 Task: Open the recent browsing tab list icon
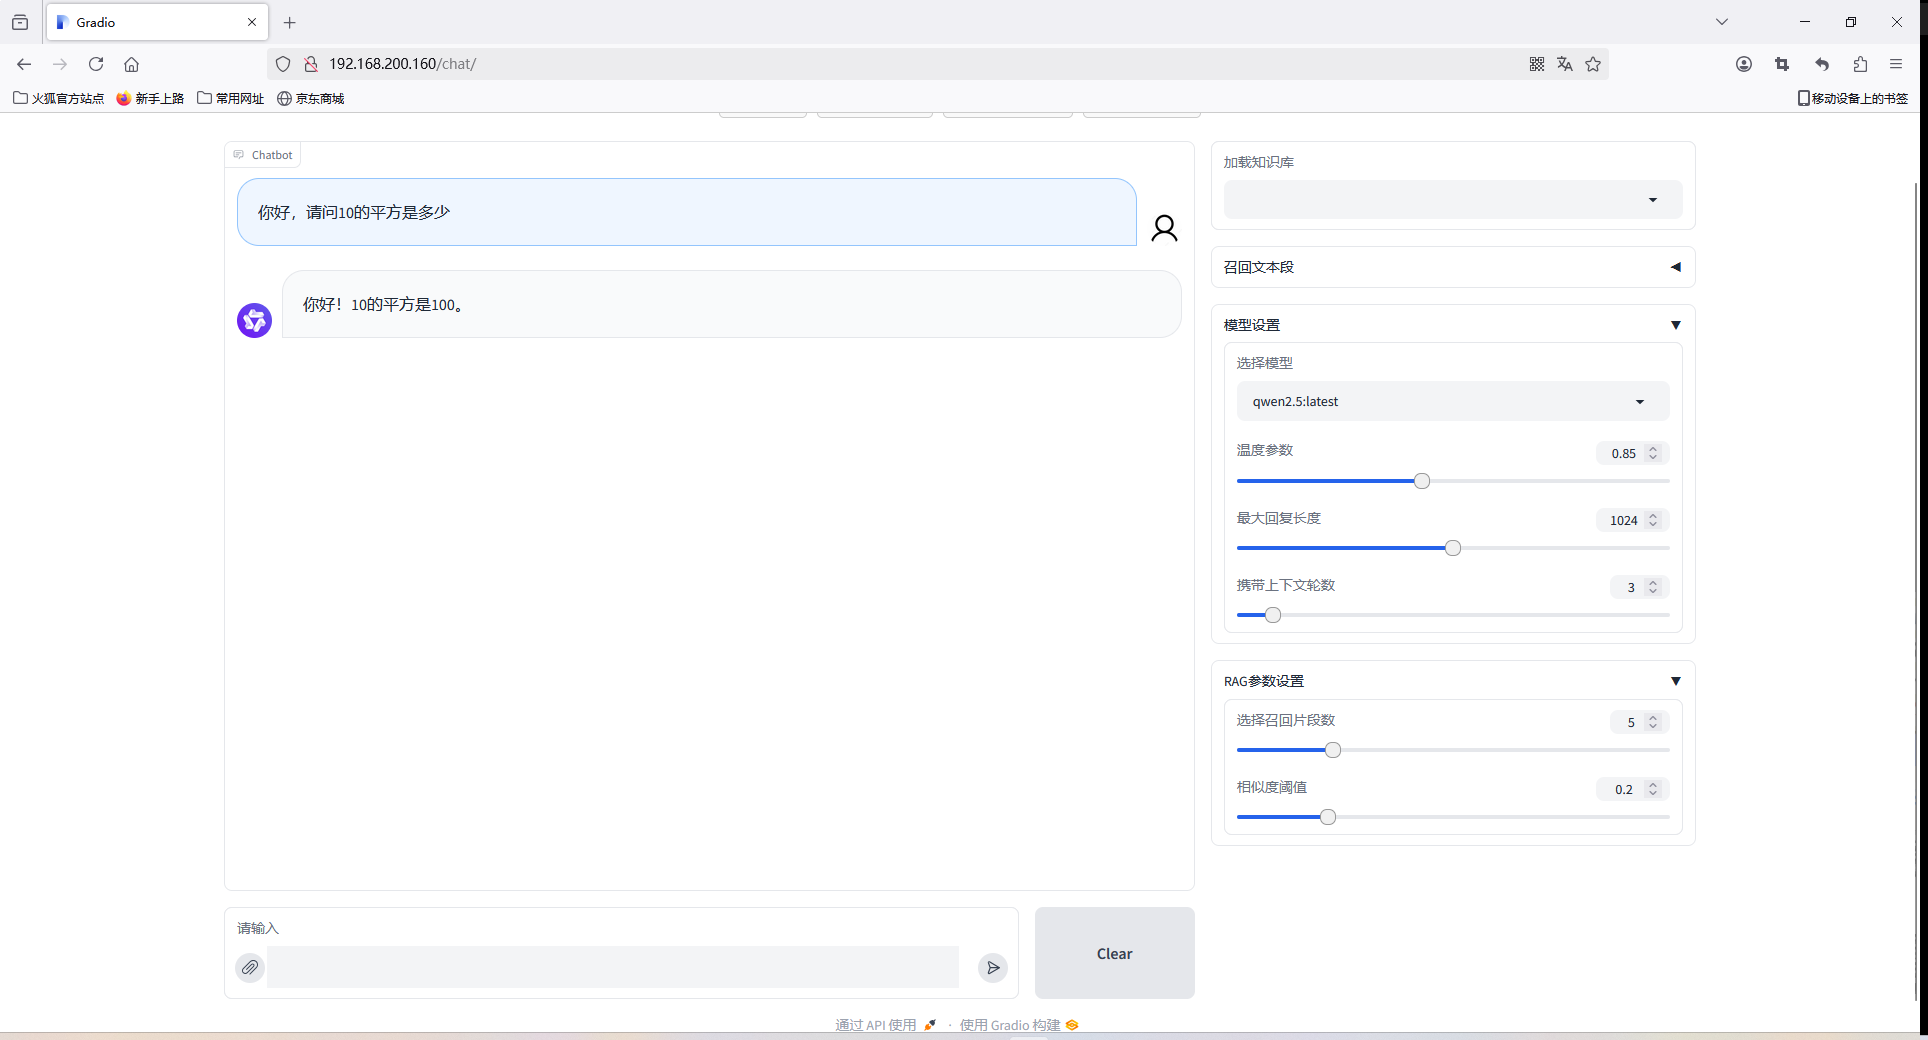[x=20, y=22]
